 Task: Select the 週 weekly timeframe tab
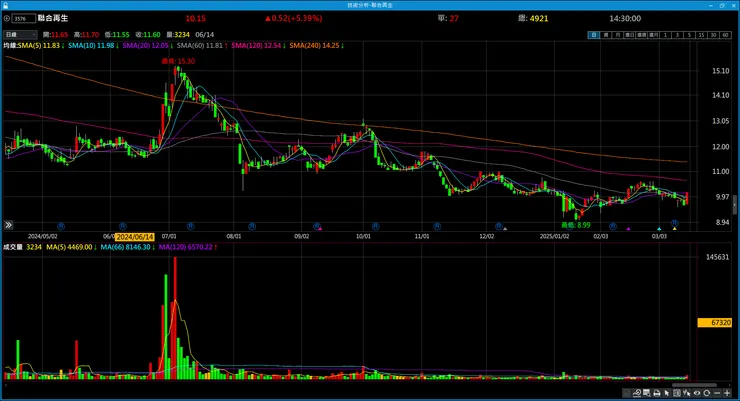pyautogui.click(x=605, y=35)
